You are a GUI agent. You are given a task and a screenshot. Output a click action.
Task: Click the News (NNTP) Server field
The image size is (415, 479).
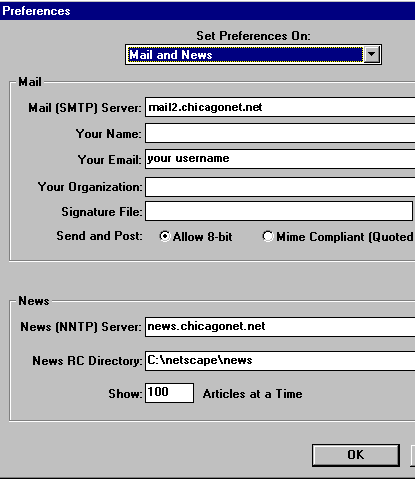point(280,327)
